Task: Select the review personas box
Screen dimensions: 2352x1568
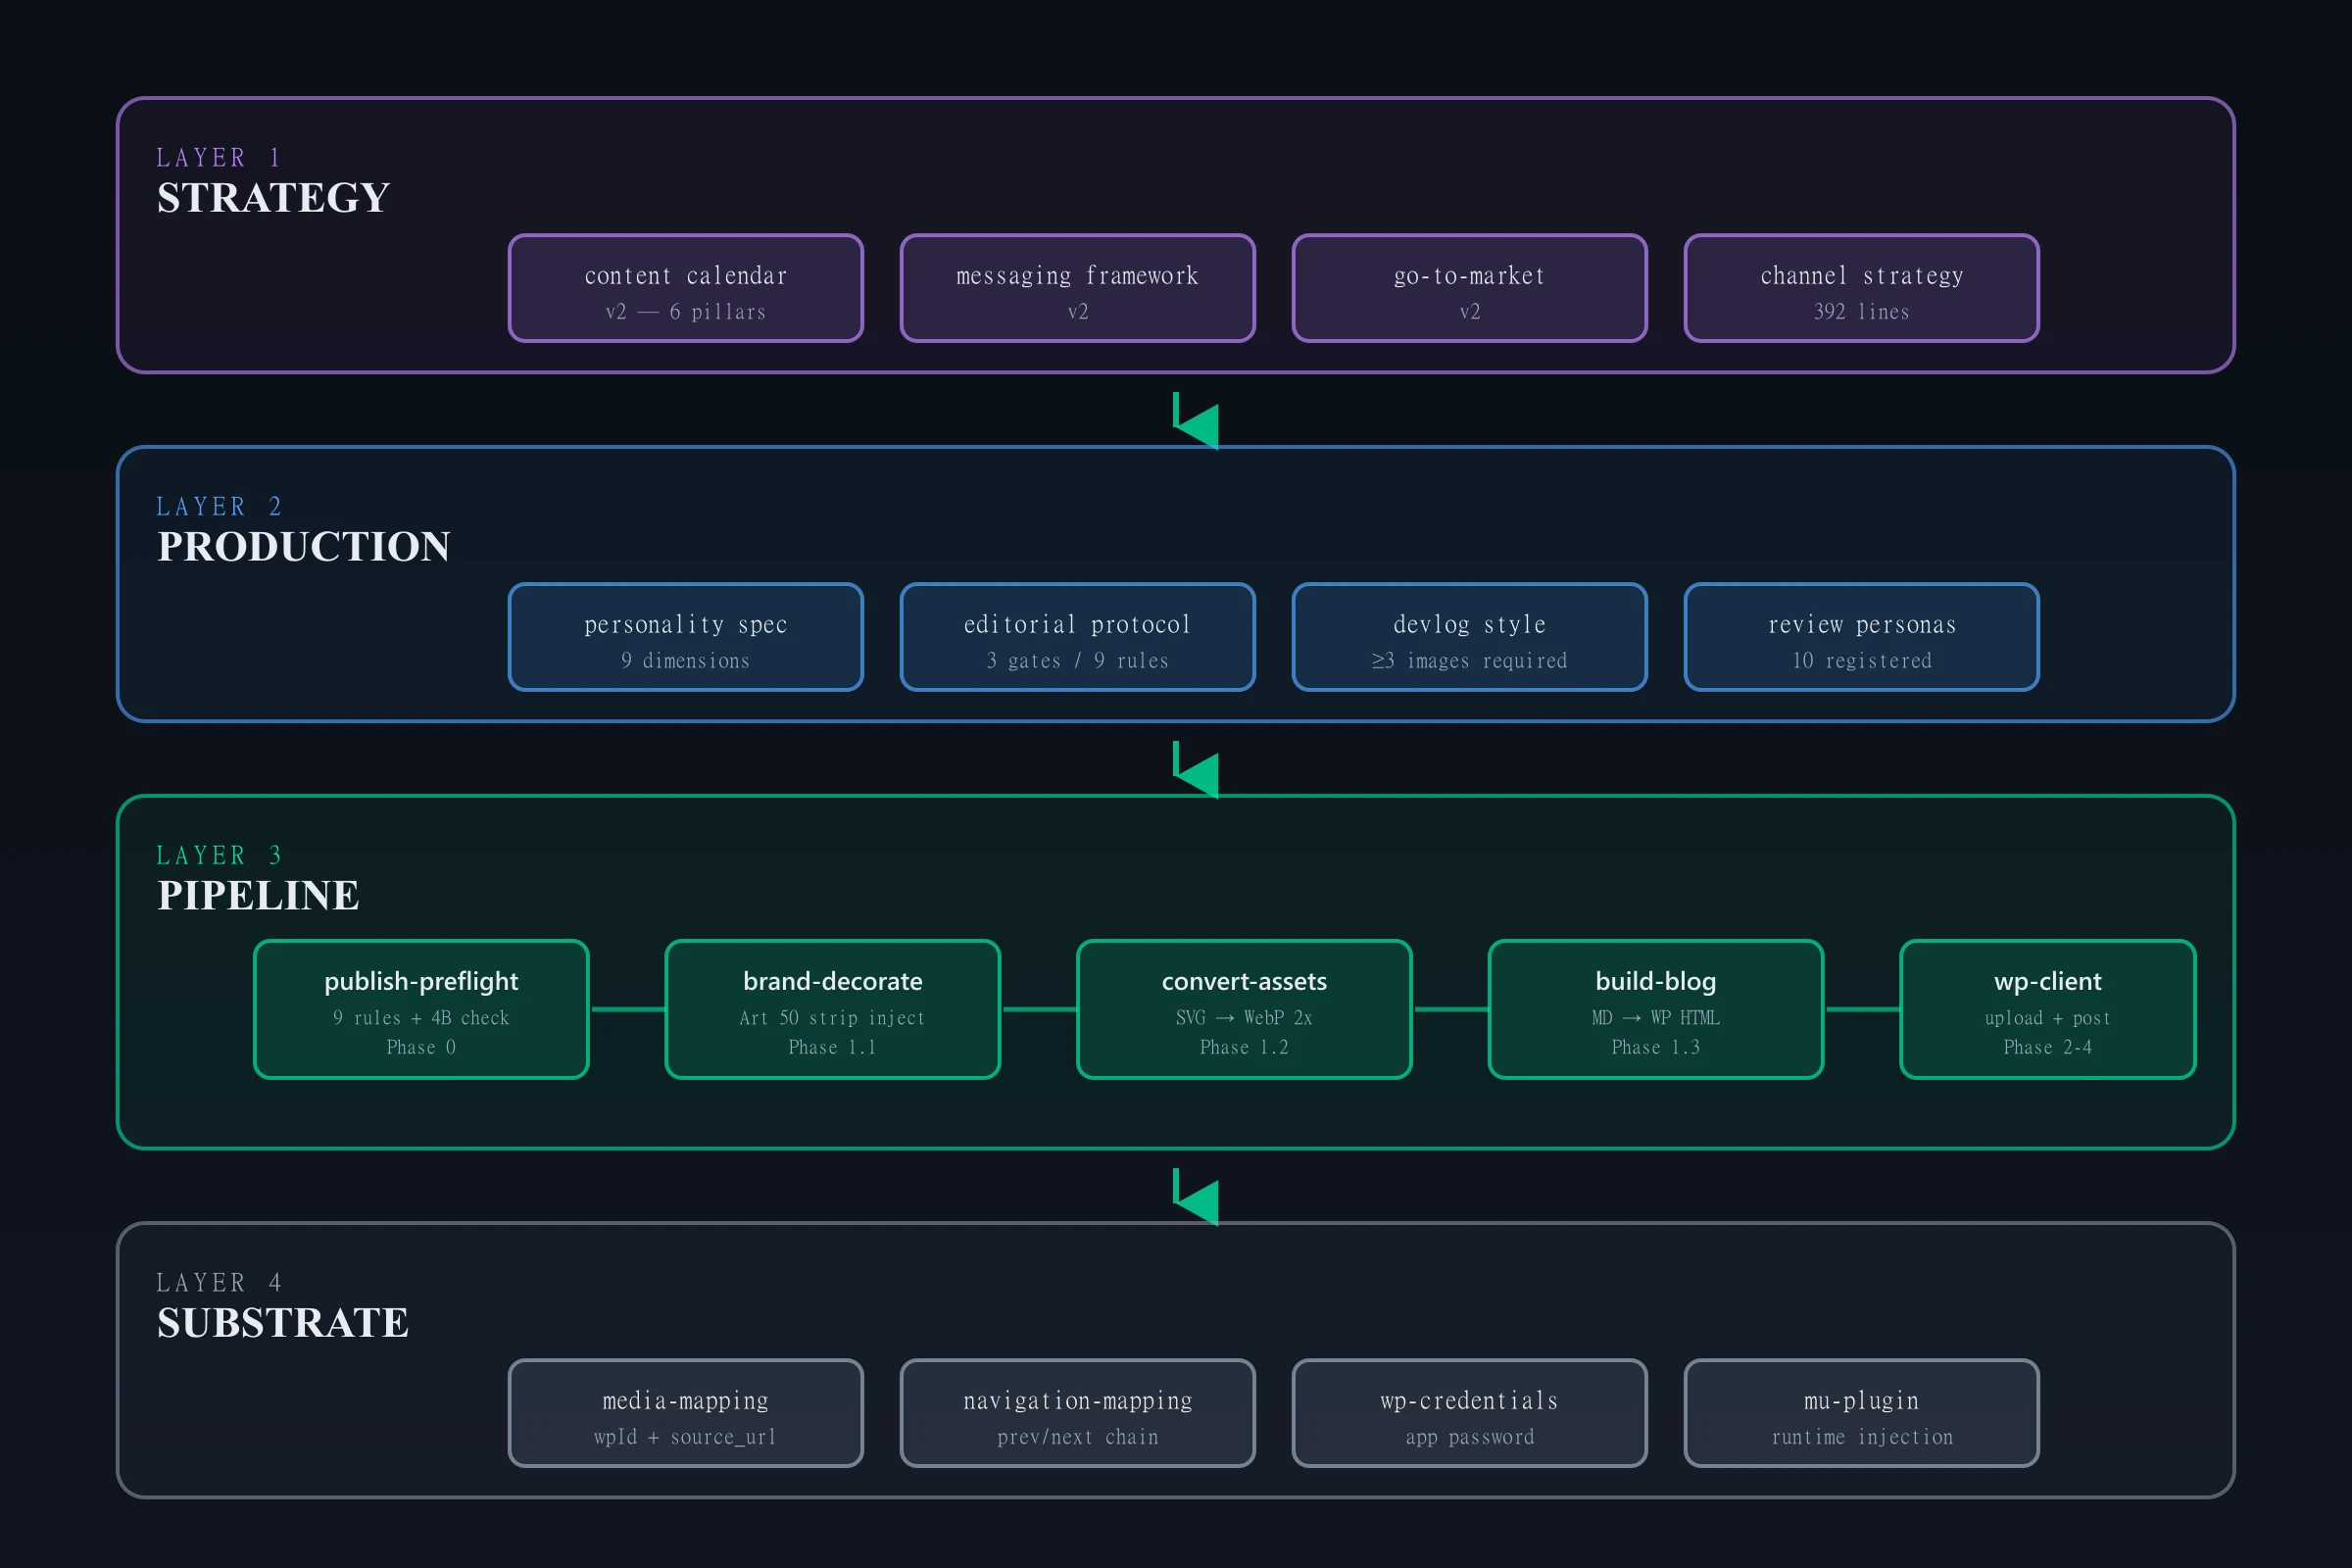Action: point(1862,637)
